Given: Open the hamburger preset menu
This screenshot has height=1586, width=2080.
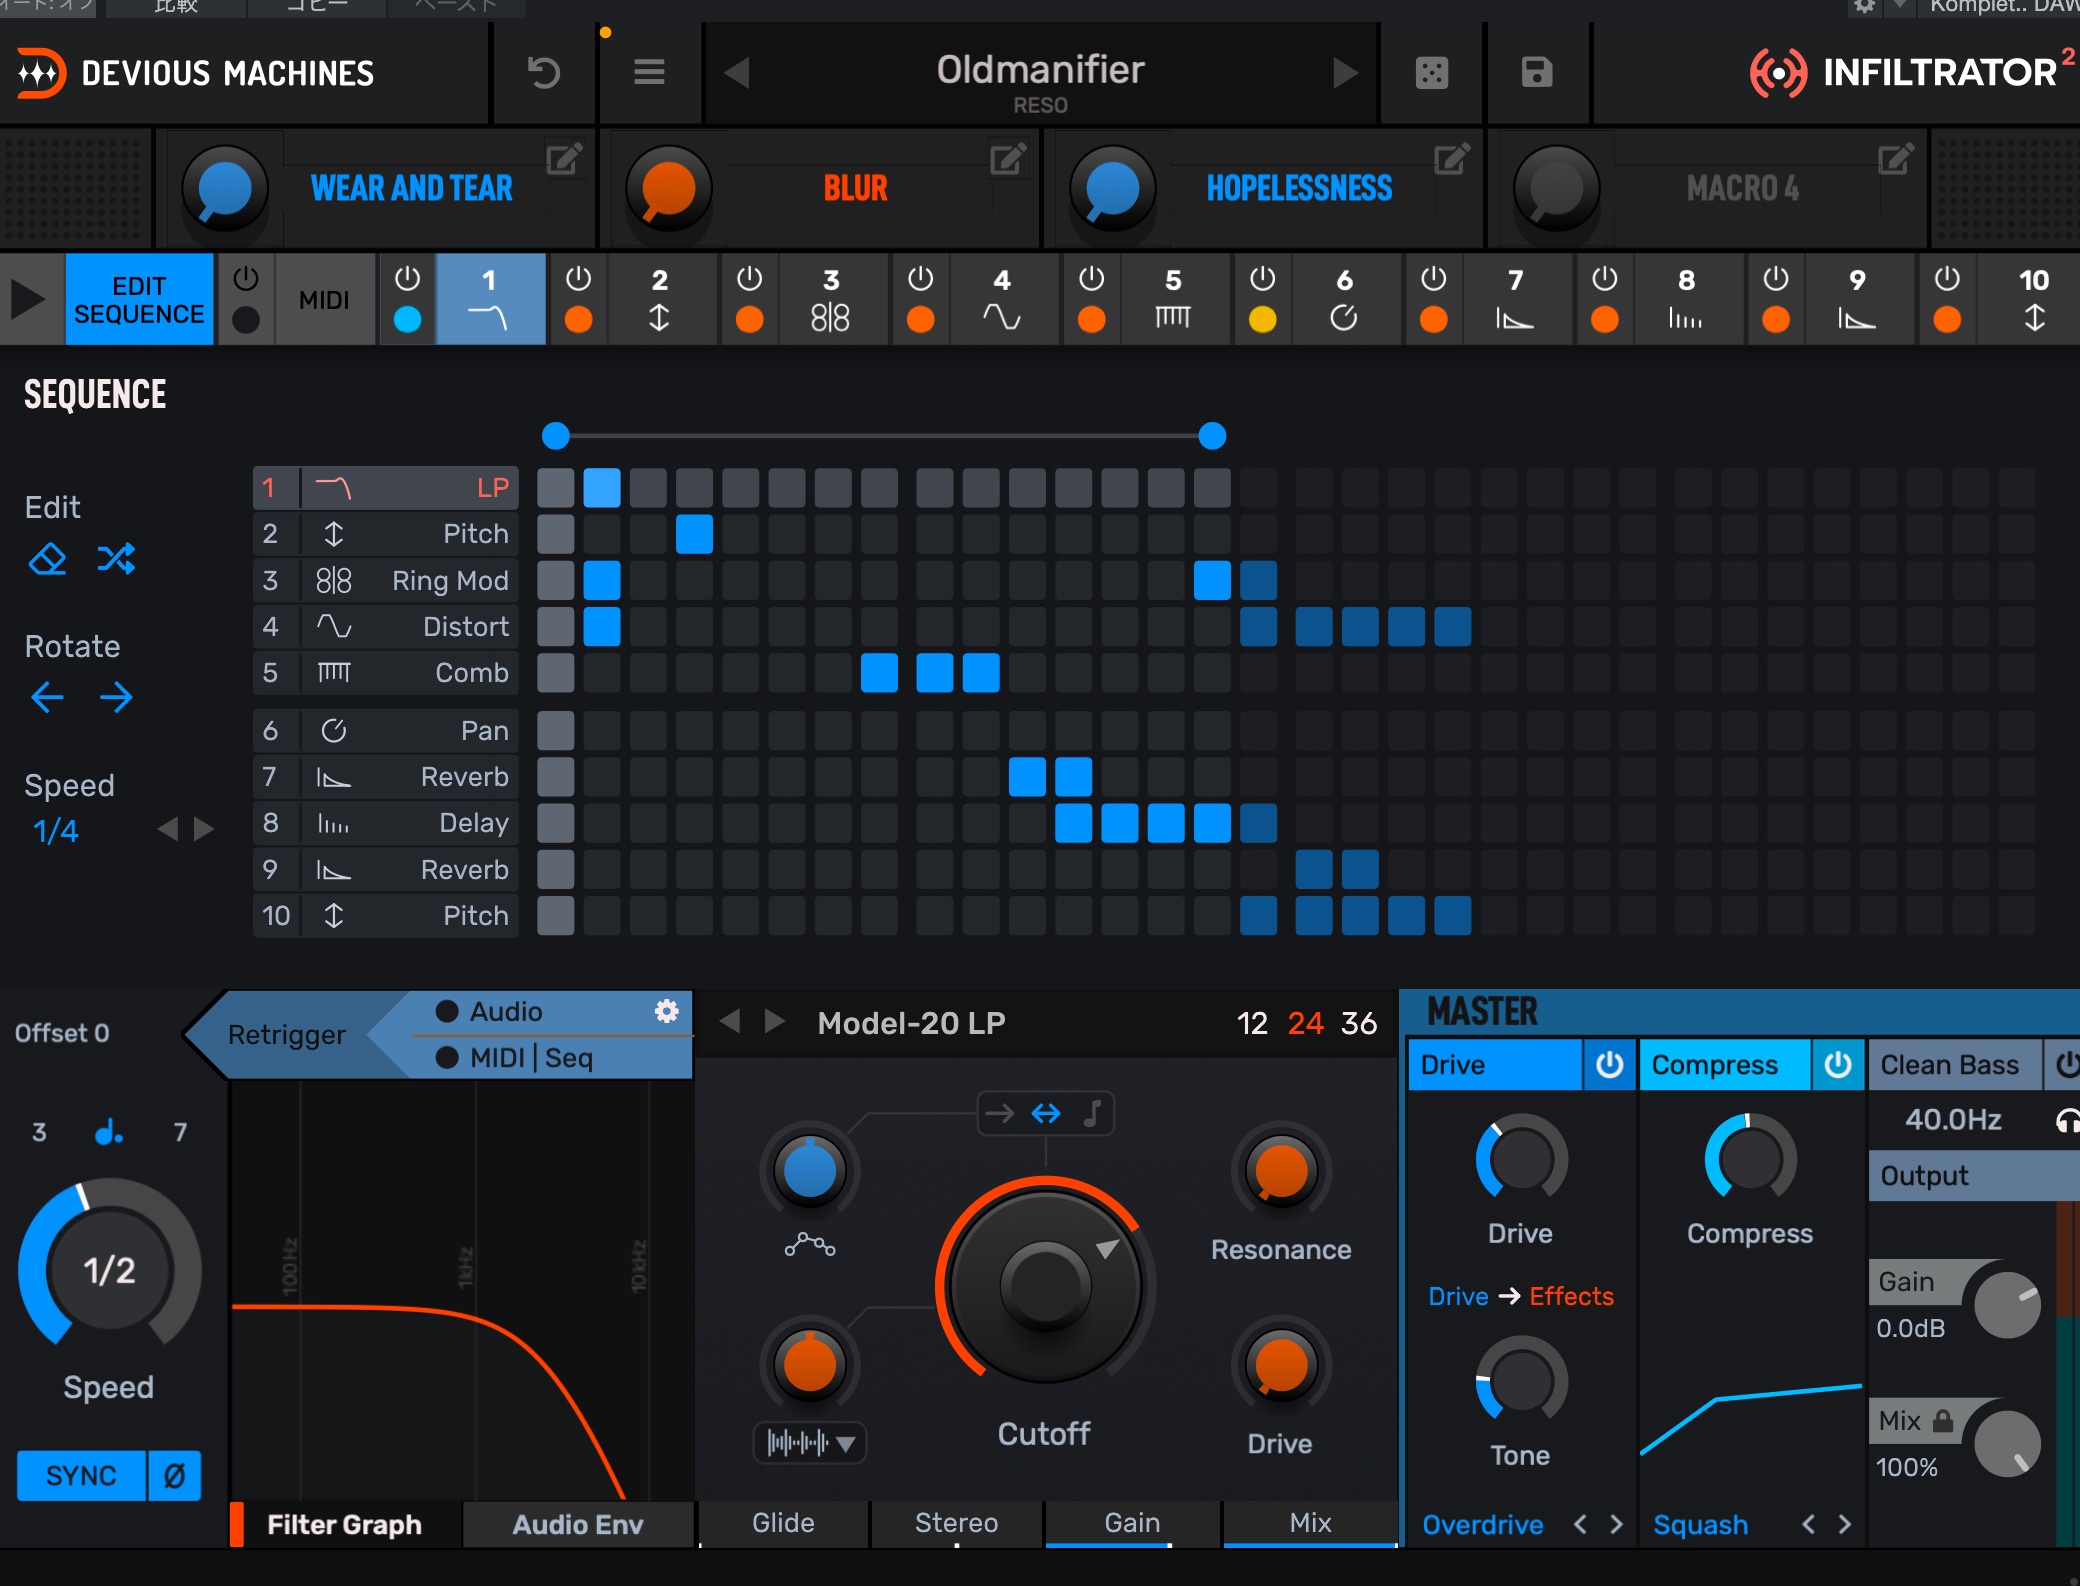Looking at the screenshot, I should click(649, 73).
